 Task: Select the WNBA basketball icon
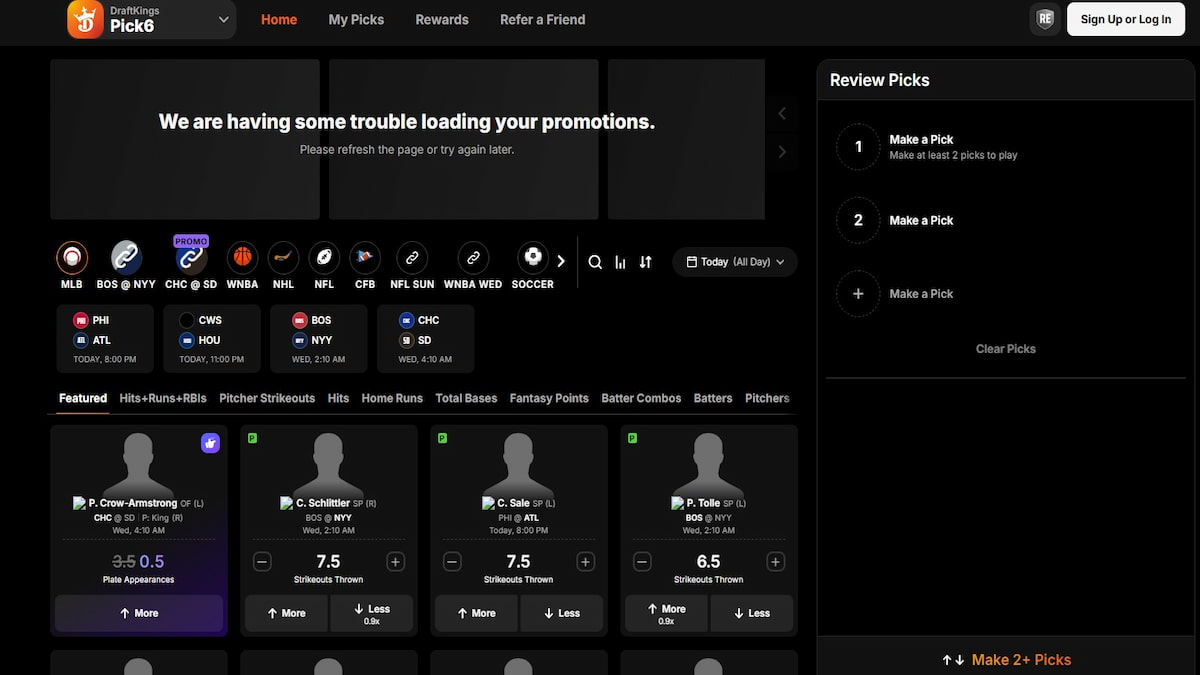coord(242,258)
